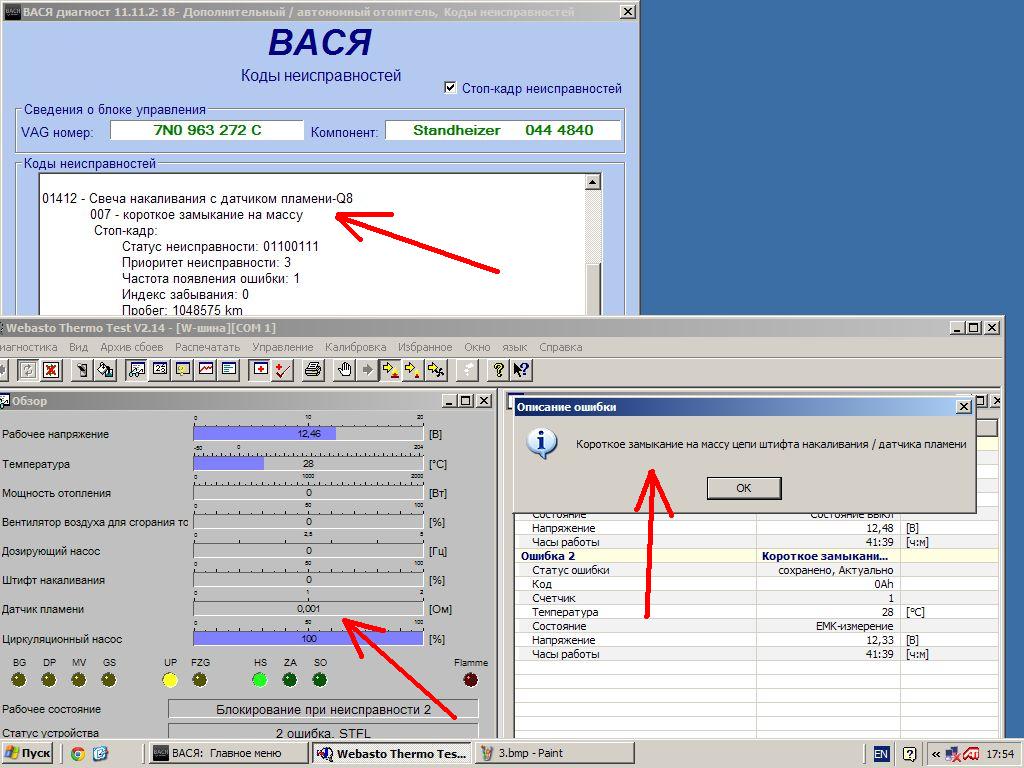Click the VAG номер field 7N0 963 272 C

[x=207, y=130]
